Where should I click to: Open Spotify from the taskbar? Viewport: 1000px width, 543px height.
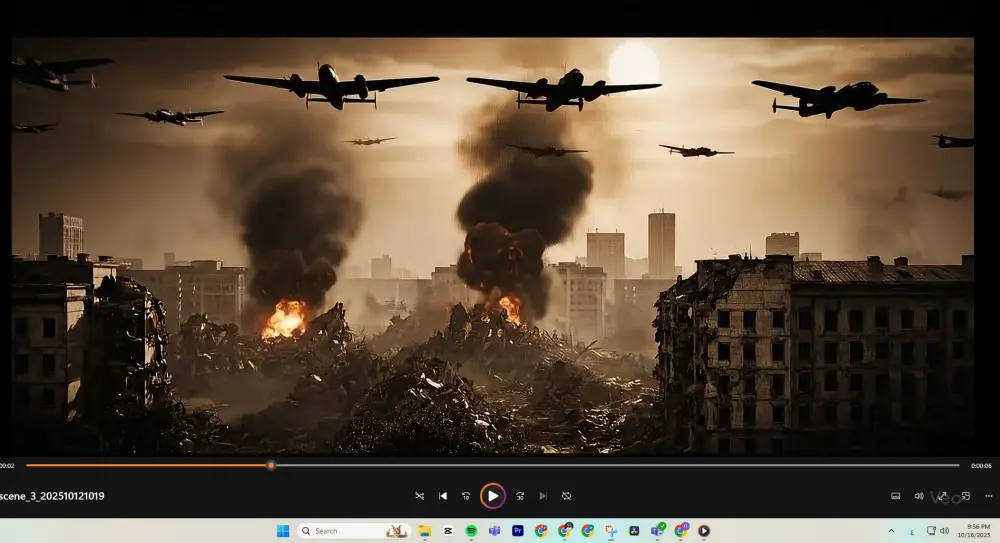pyautogui.click(x=471, y=531)
